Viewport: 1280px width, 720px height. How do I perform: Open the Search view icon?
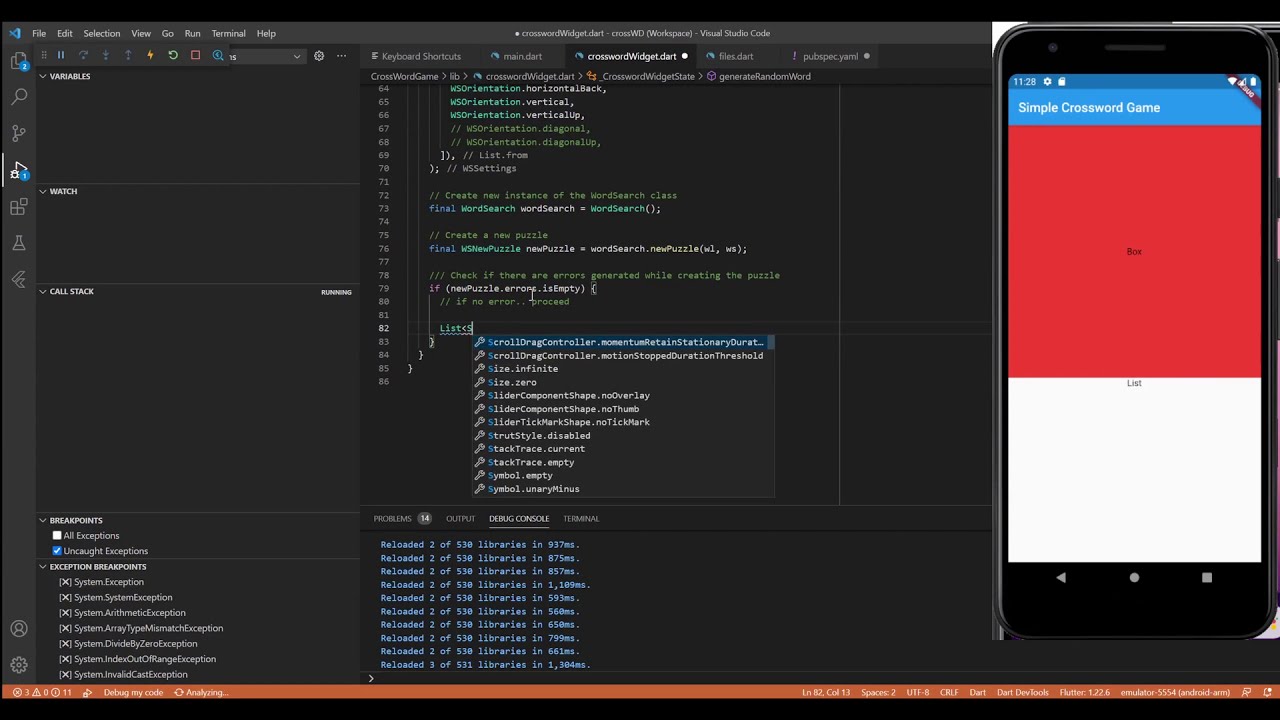pyautogui.click(x=19, y=97)
